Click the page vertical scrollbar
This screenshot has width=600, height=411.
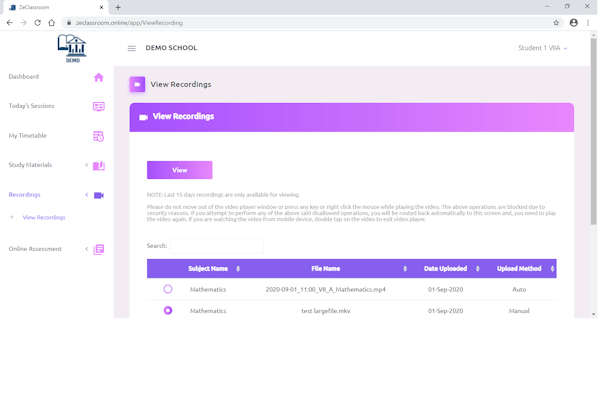(593, 130)
